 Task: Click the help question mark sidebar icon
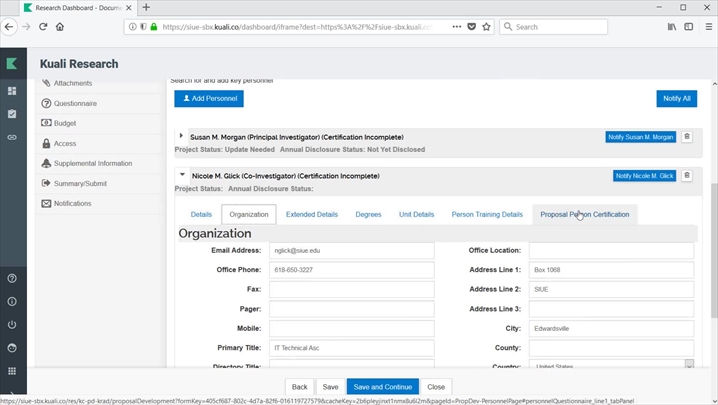(x=12, y=278)
